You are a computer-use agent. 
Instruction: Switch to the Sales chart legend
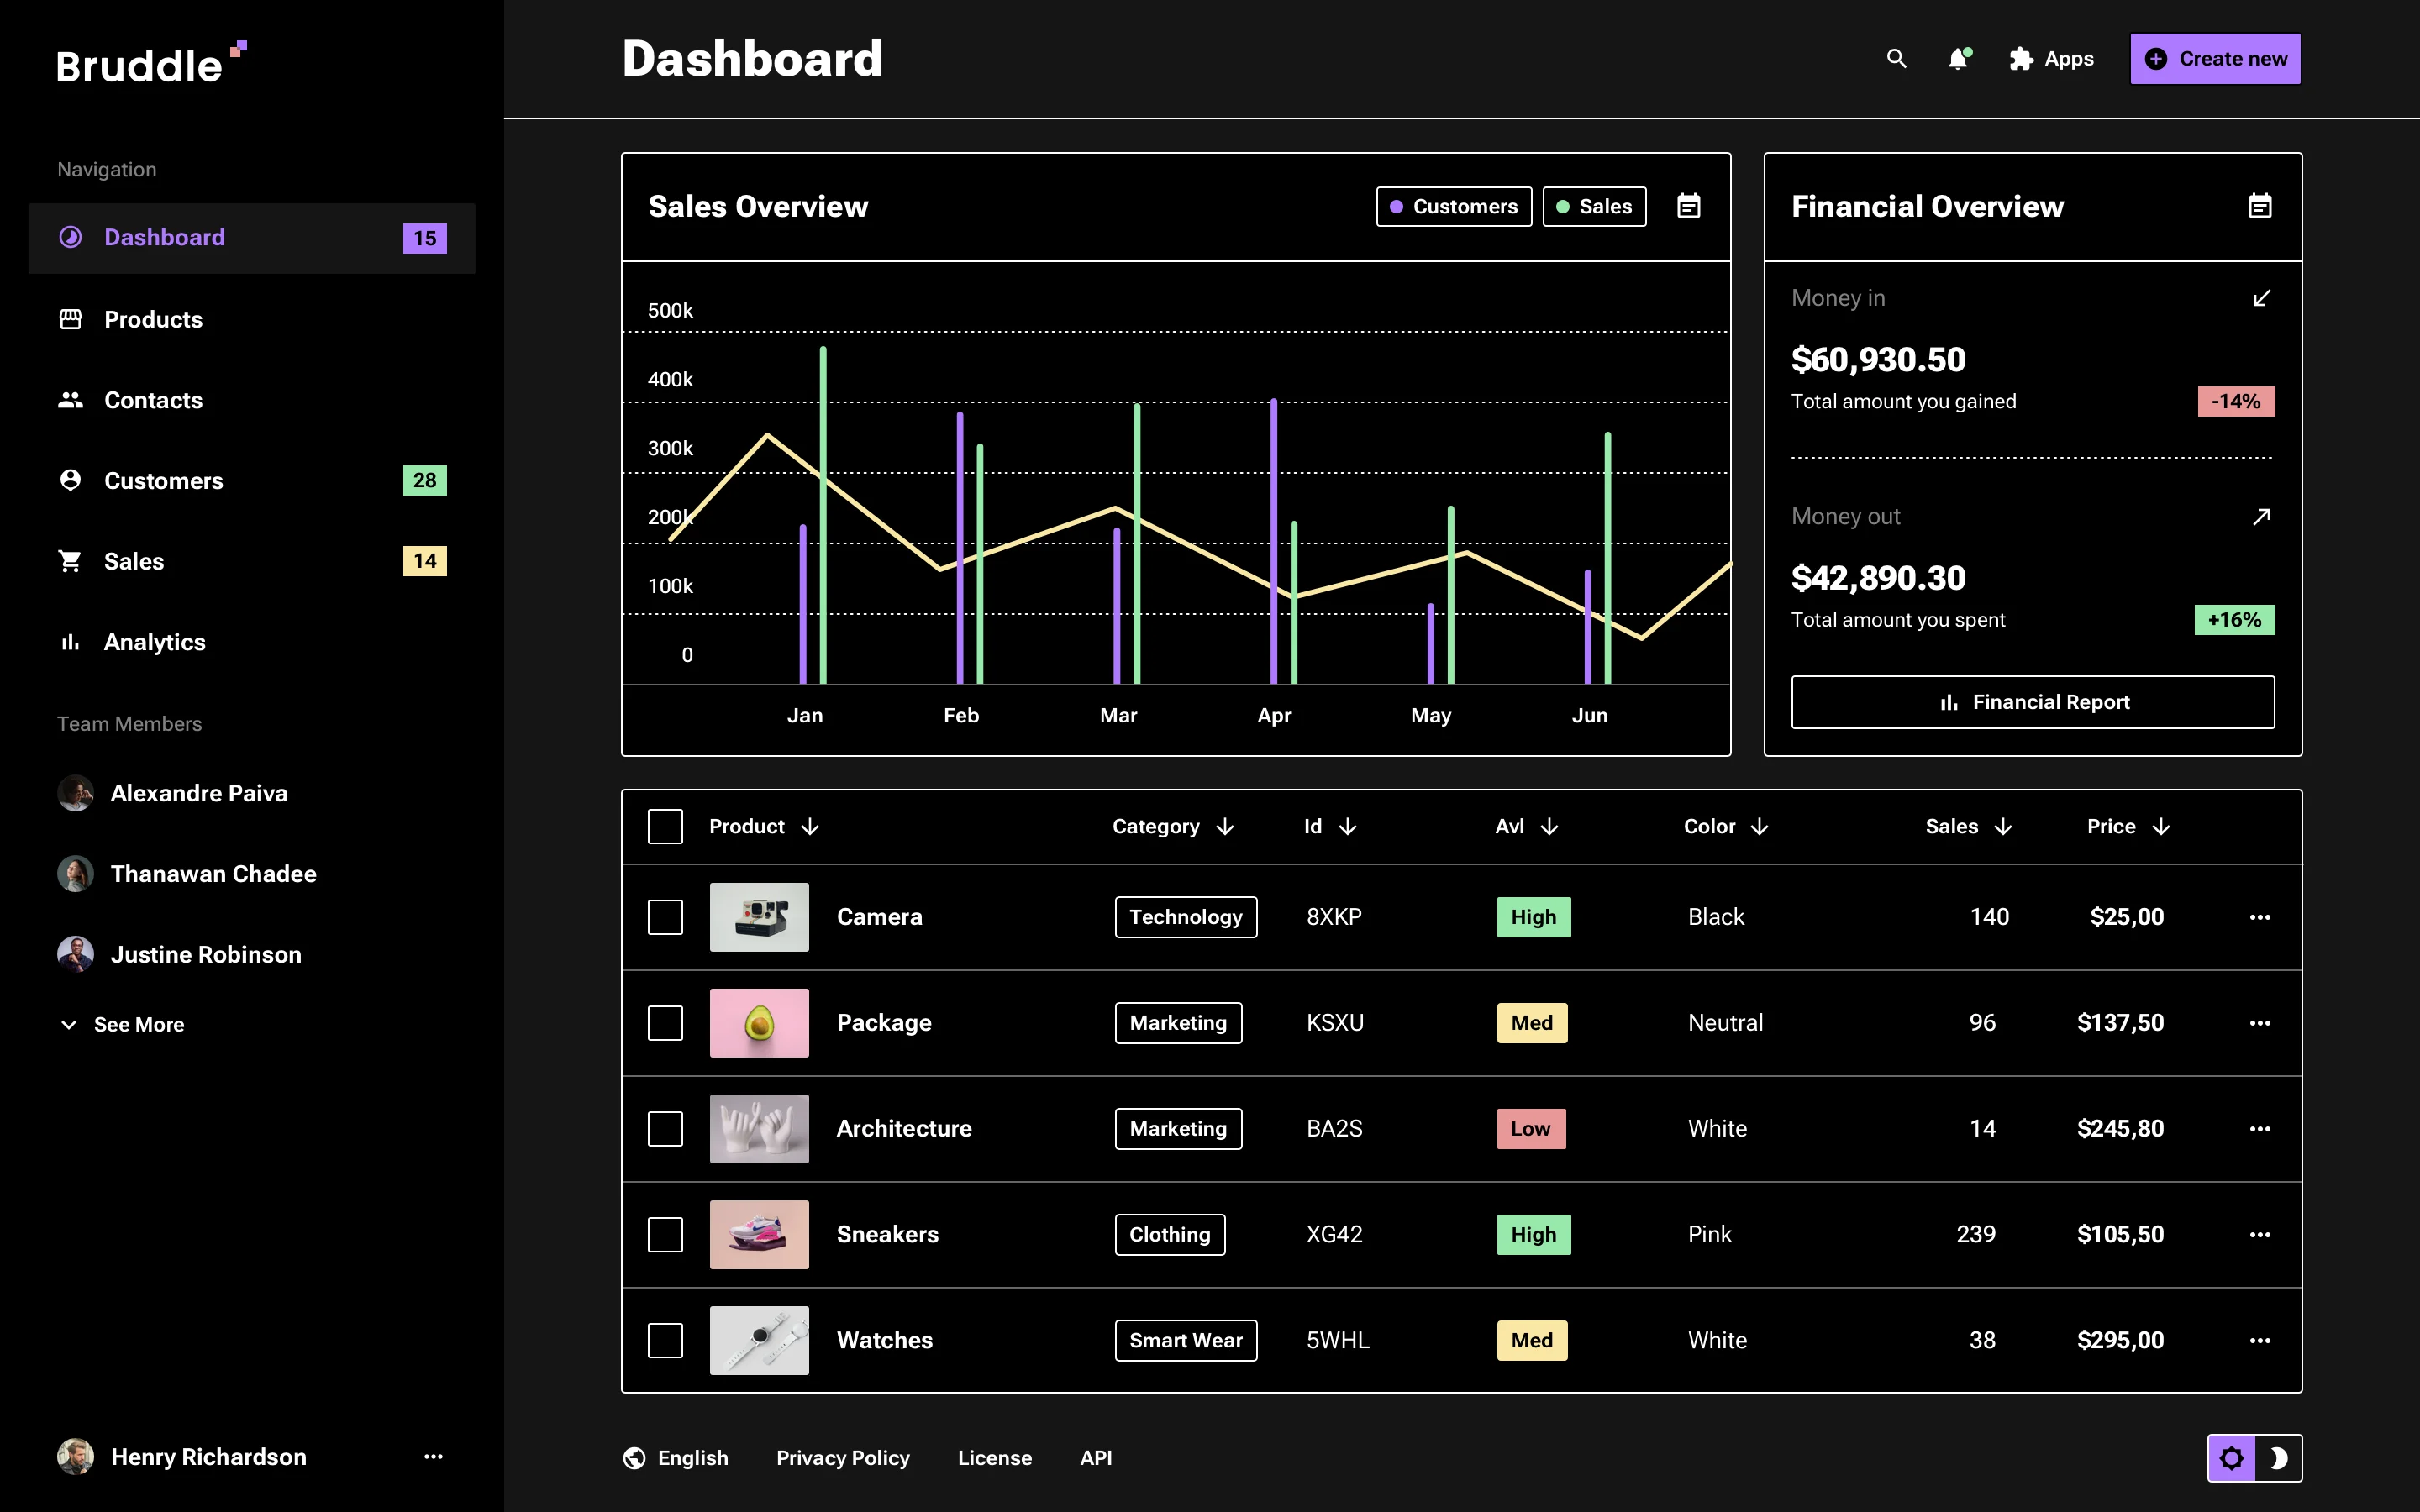[x=1594, y=206]
